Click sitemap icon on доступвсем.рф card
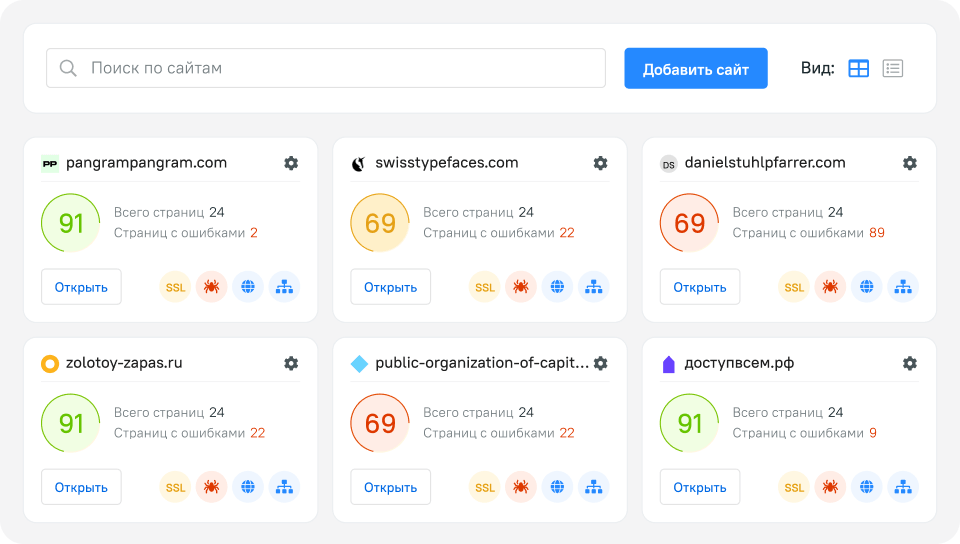The width and height of the screenshot is (960, 544). pos(903,487)
